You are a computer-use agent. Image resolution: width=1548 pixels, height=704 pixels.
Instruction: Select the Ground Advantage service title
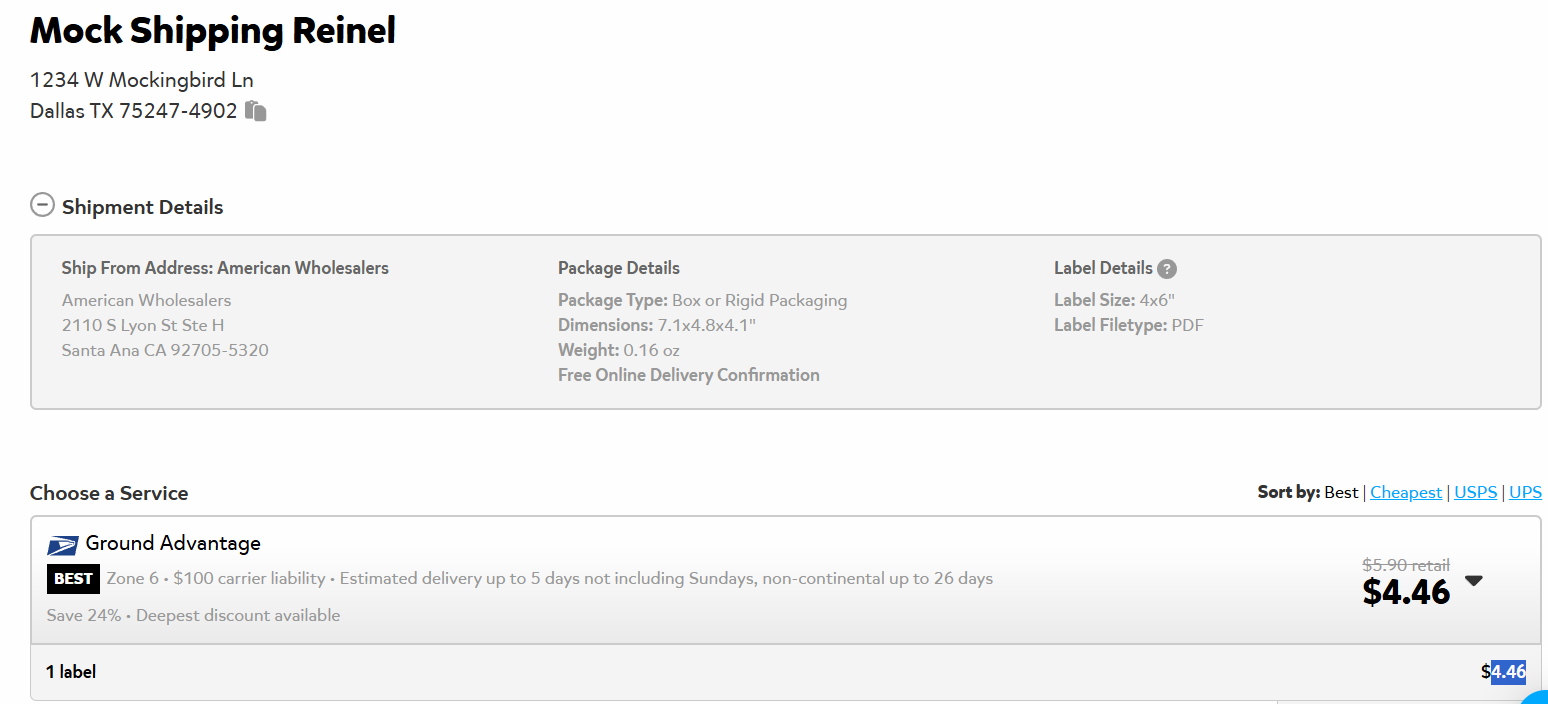(x=173, y=543)
